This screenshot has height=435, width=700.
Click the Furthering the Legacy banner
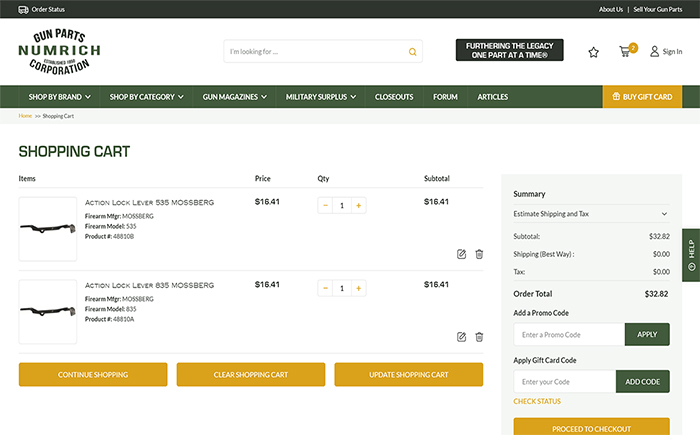tap(509, 50)
